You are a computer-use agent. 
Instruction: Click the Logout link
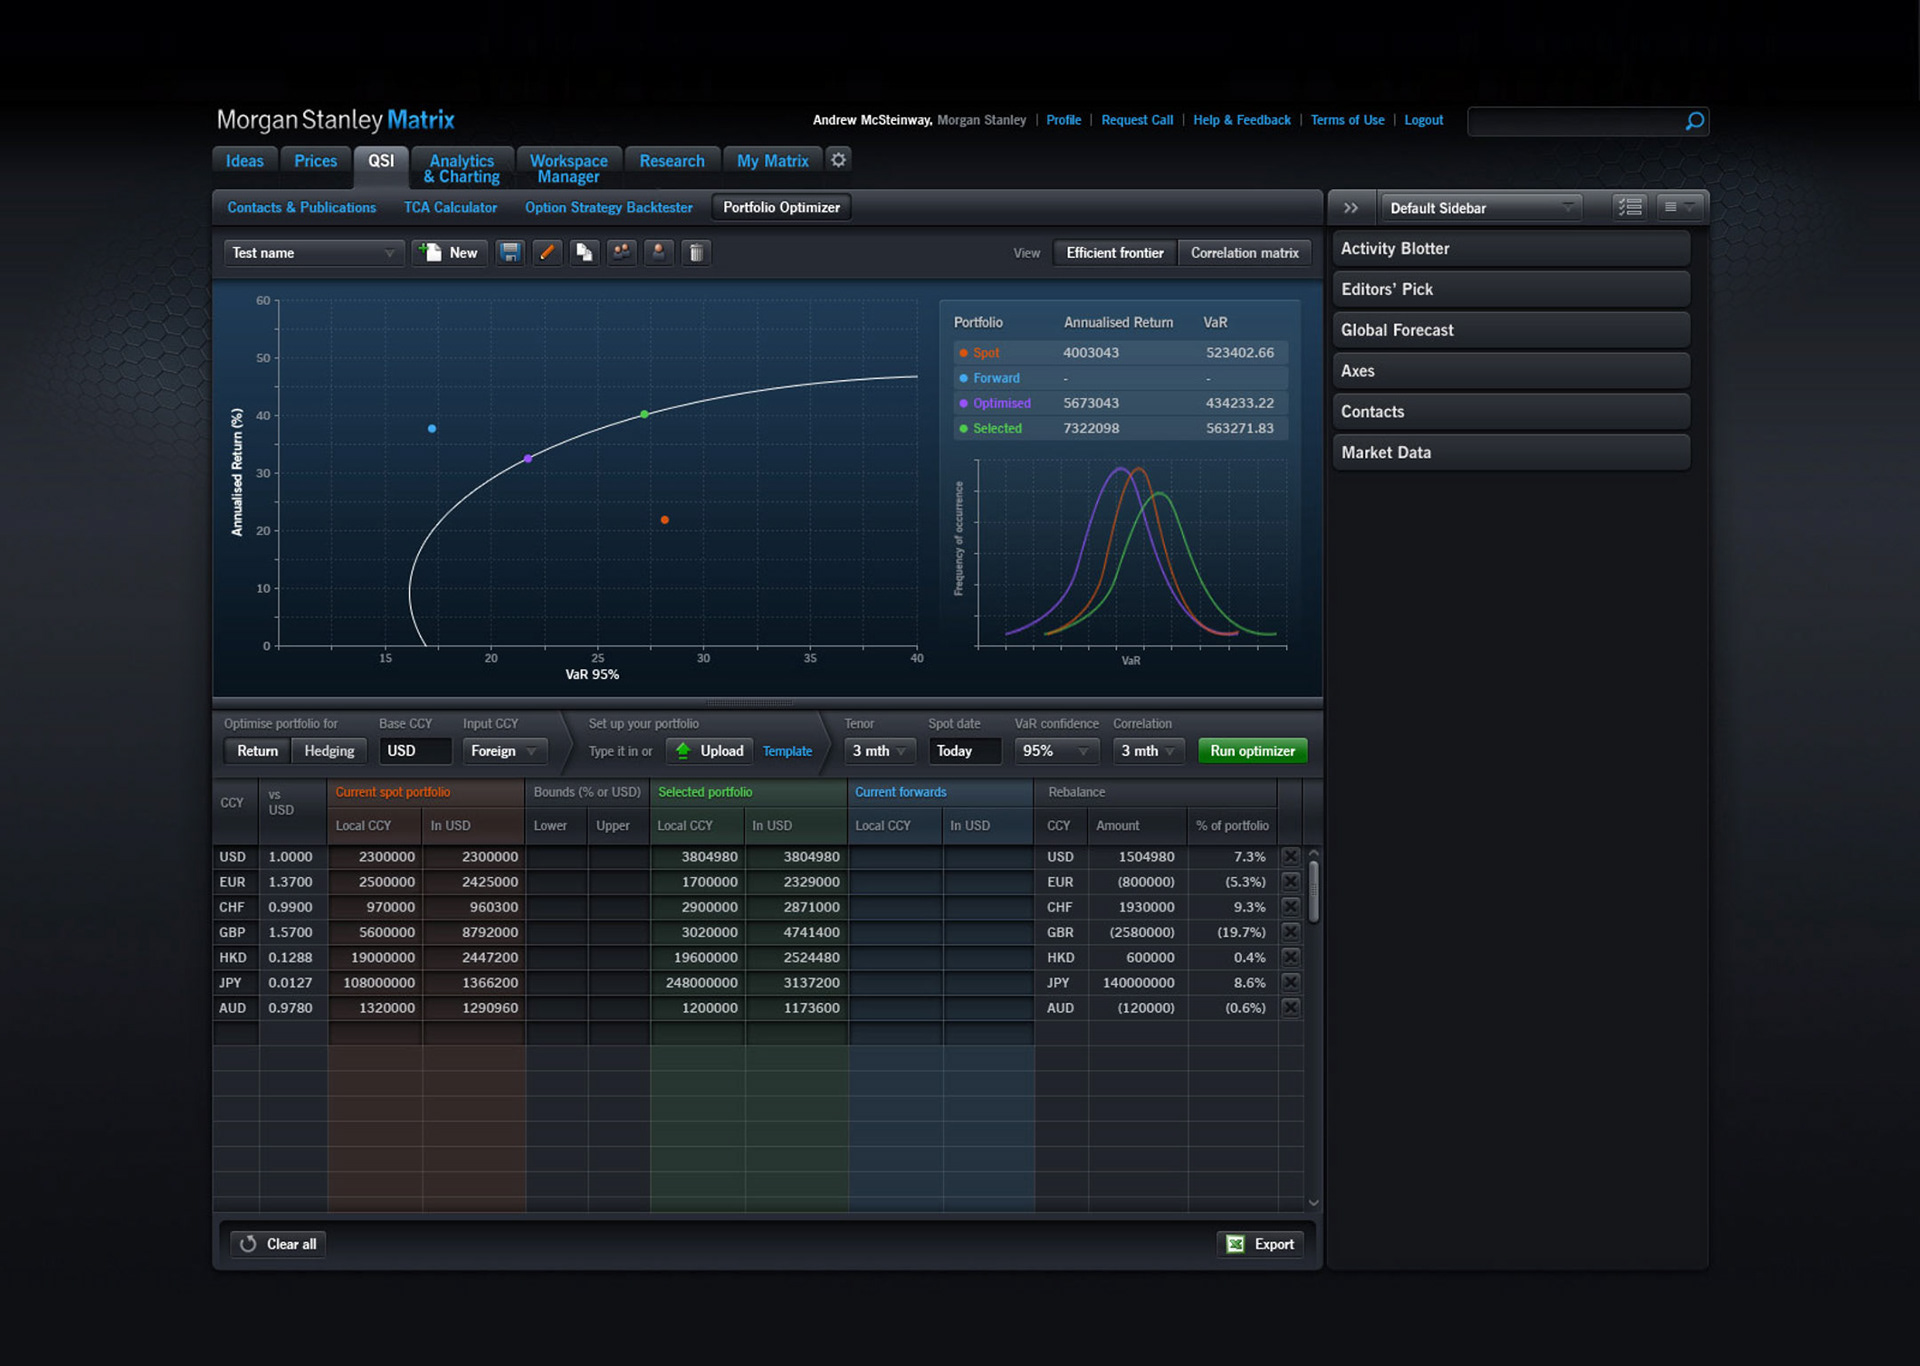(1424, 120)
